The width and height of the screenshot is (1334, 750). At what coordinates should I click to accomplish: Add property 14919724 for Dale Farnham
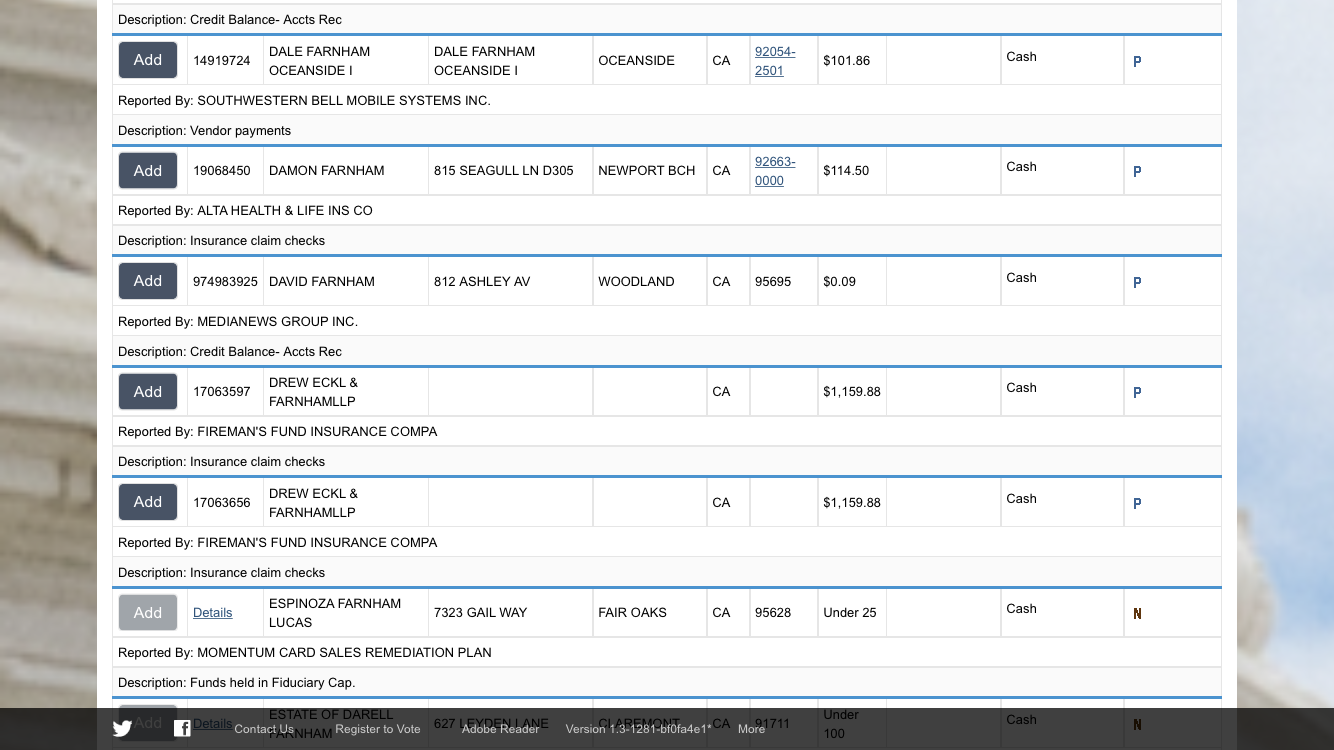148,60
